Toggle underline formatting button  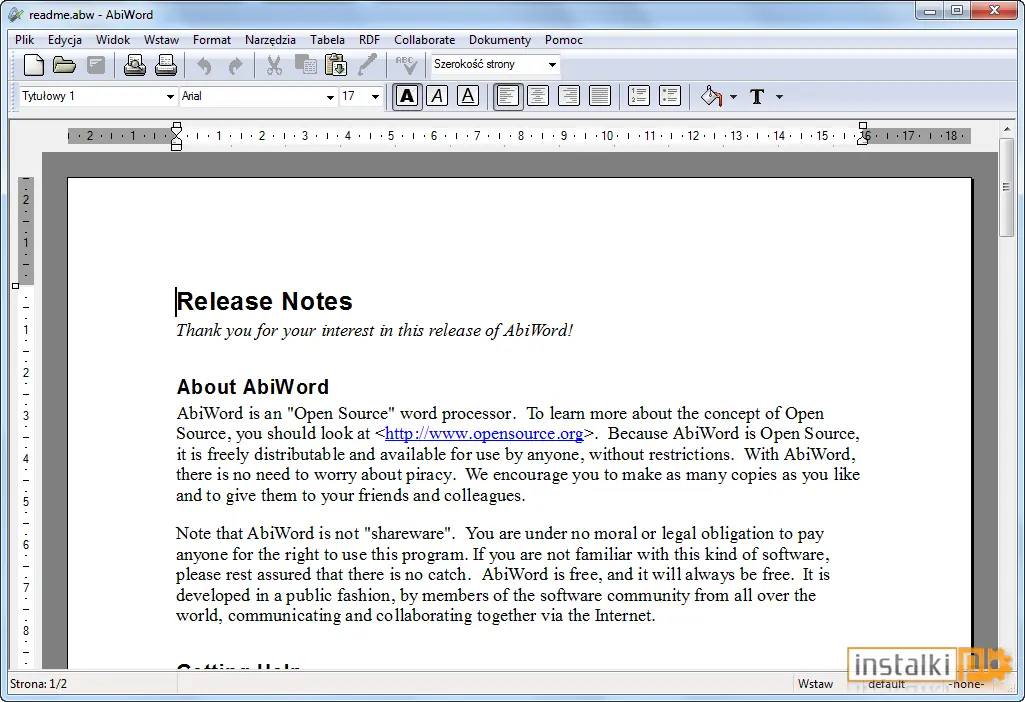click(467, 96)
